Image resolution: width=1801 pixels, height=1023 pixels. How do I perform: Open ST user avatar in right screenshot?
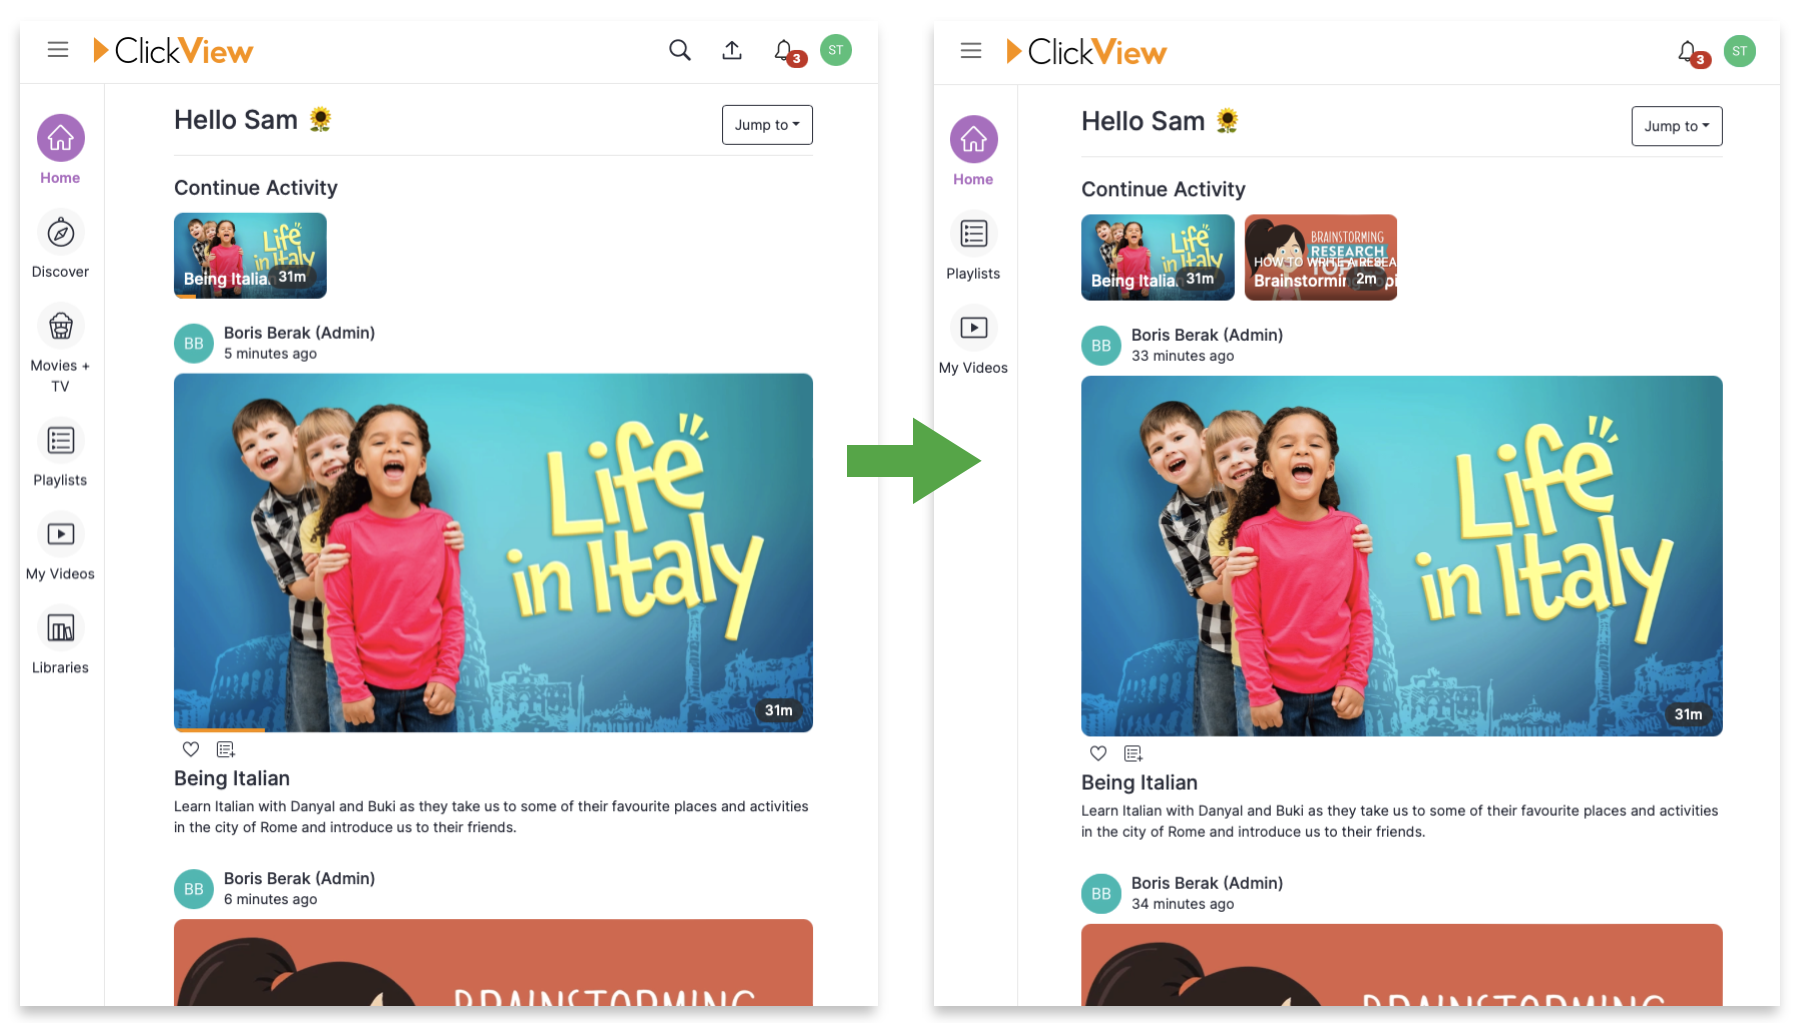(1740, 51)
